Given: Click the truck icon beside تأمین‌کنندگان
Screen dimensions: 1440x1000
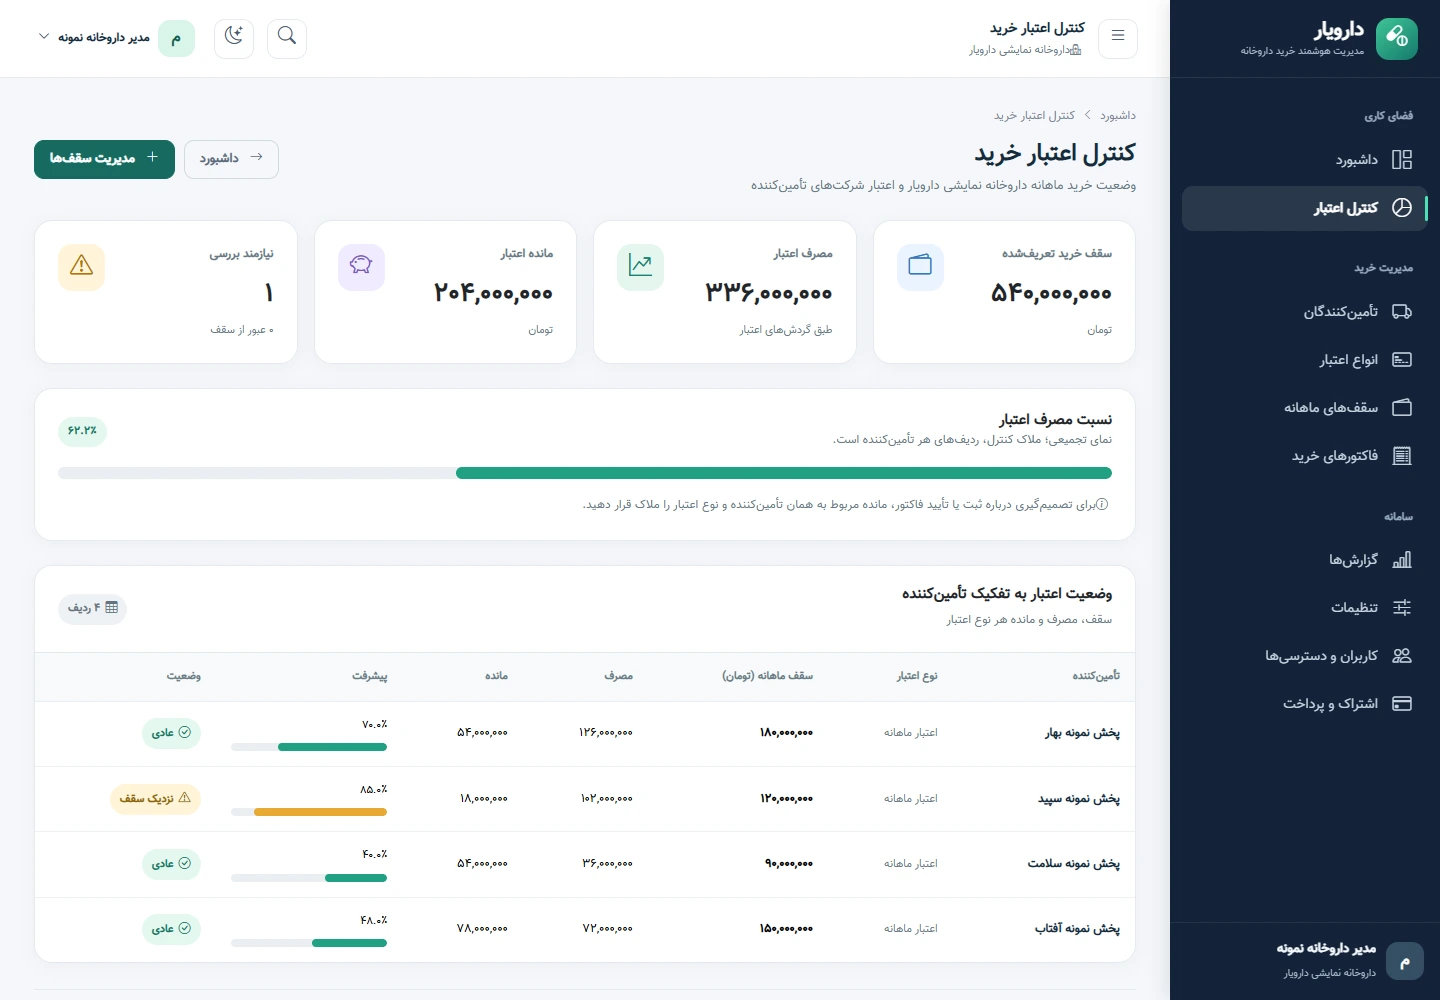Looking at the screenshot, I should coord(1402,312).
